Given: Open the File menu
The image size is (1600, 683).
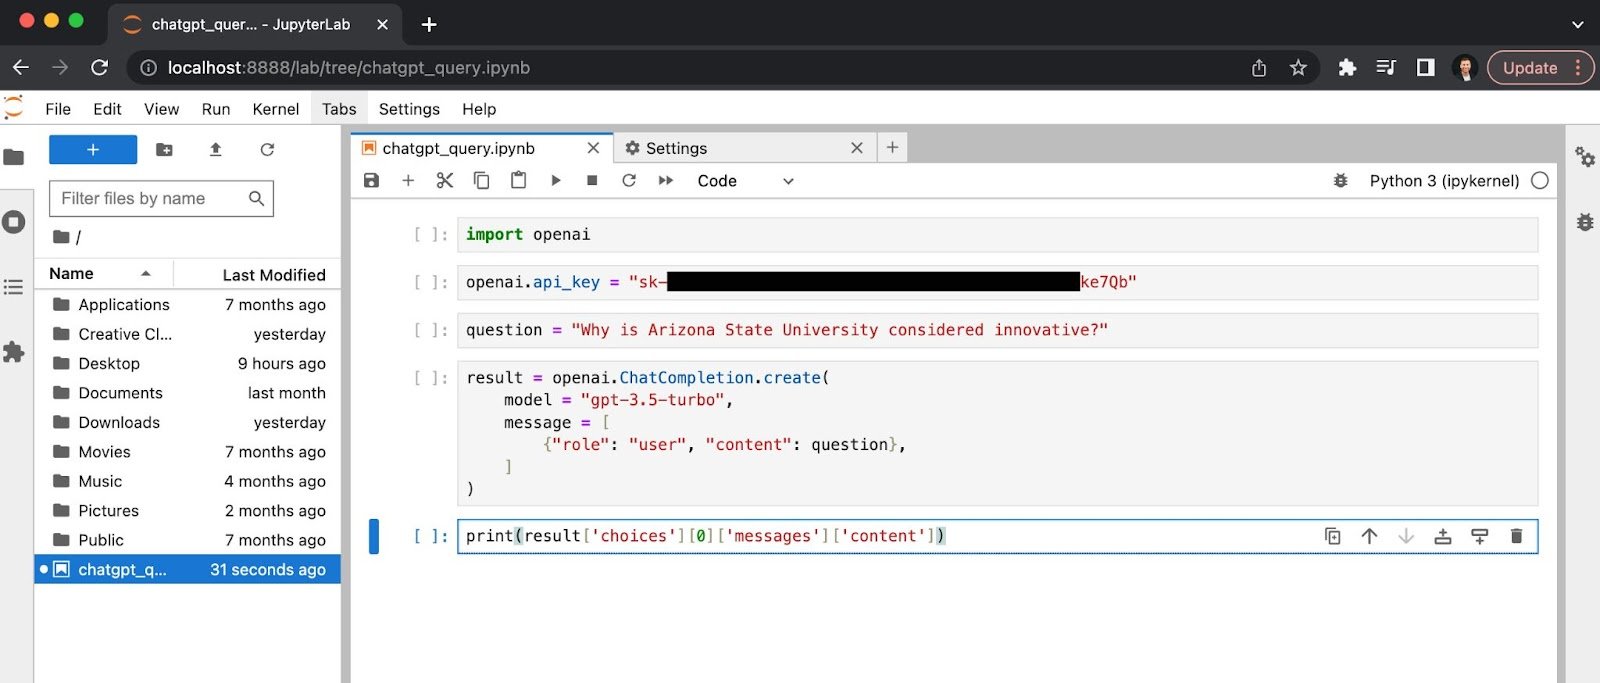Looking at the screenshot, I should pos(58,109).
